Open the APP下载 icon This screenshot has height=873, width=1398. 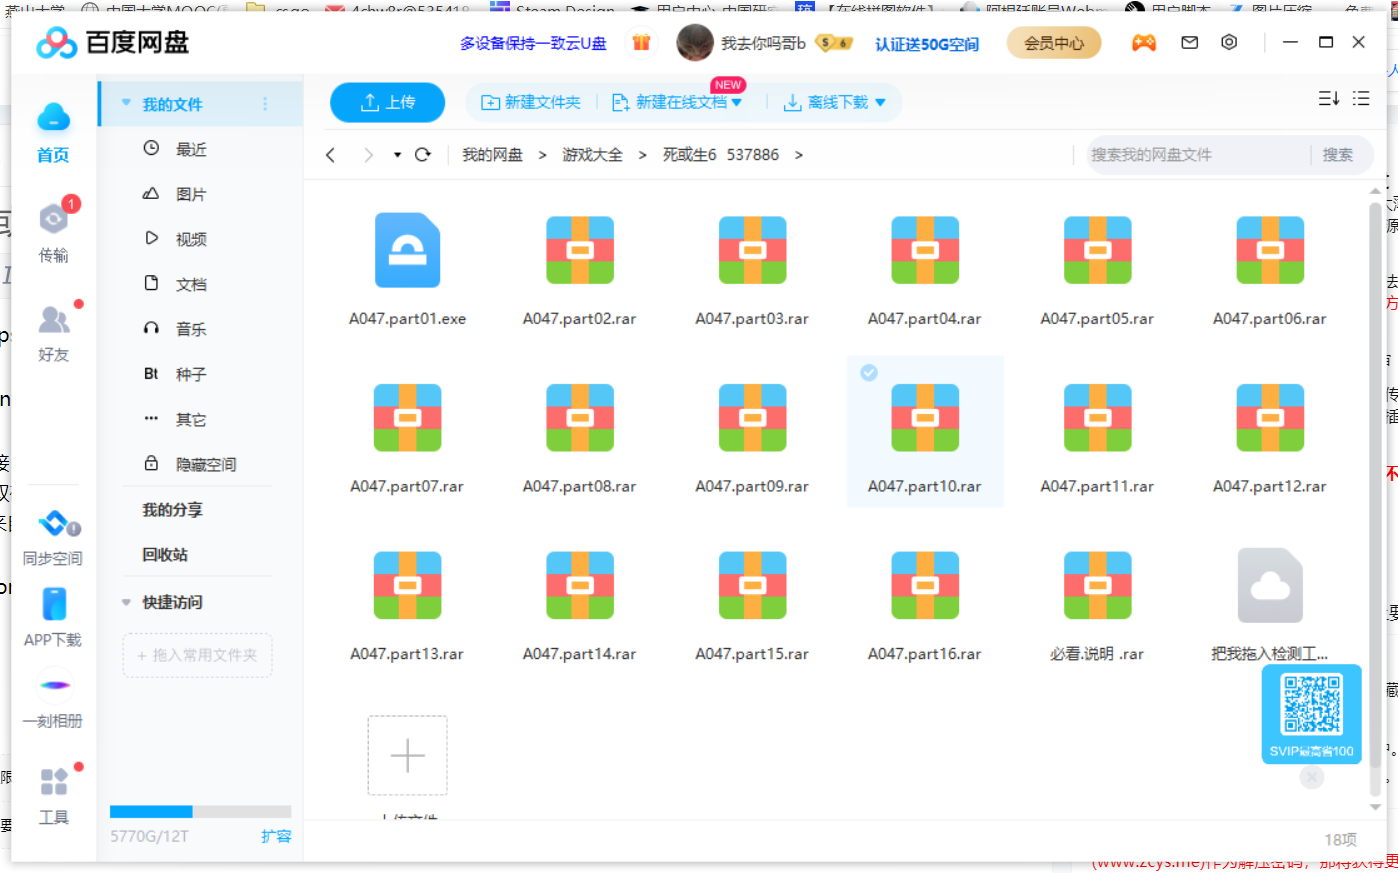54,604
